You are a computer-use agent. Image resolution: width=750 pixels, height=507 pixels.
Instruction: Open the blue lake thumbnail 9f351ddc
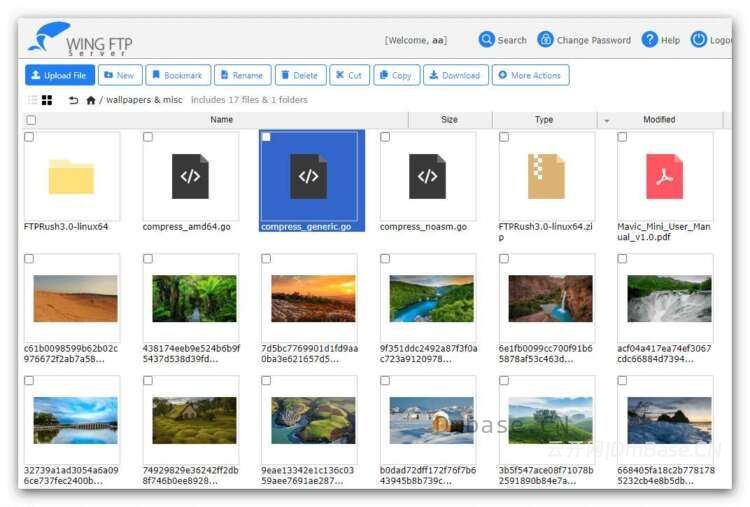[x=431, y=298]
